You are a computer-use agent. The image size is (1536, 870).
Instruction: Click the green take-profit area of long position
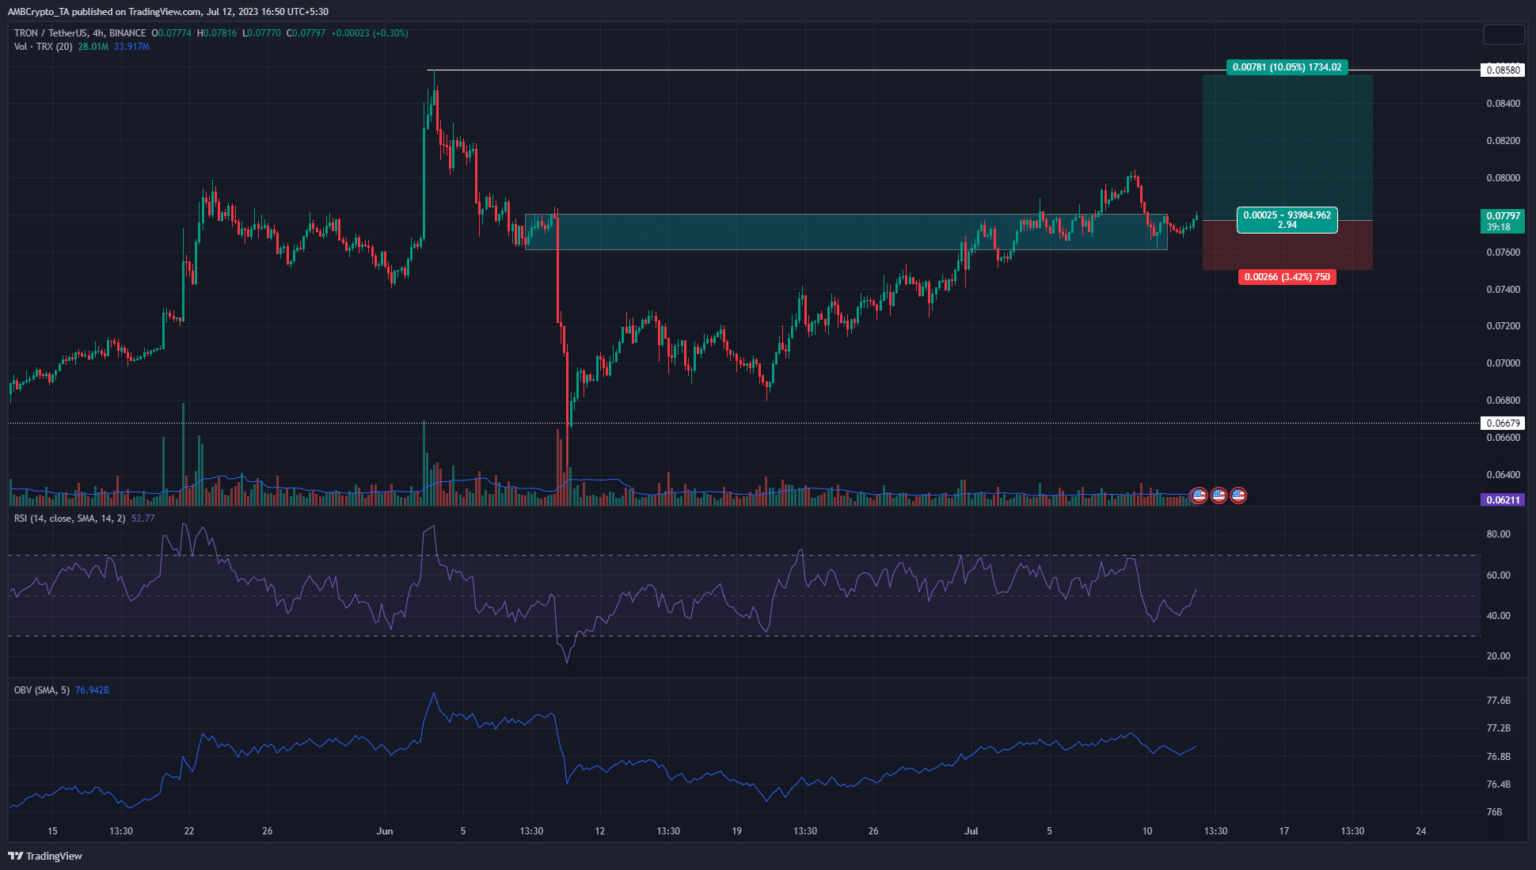[1286, 145]
